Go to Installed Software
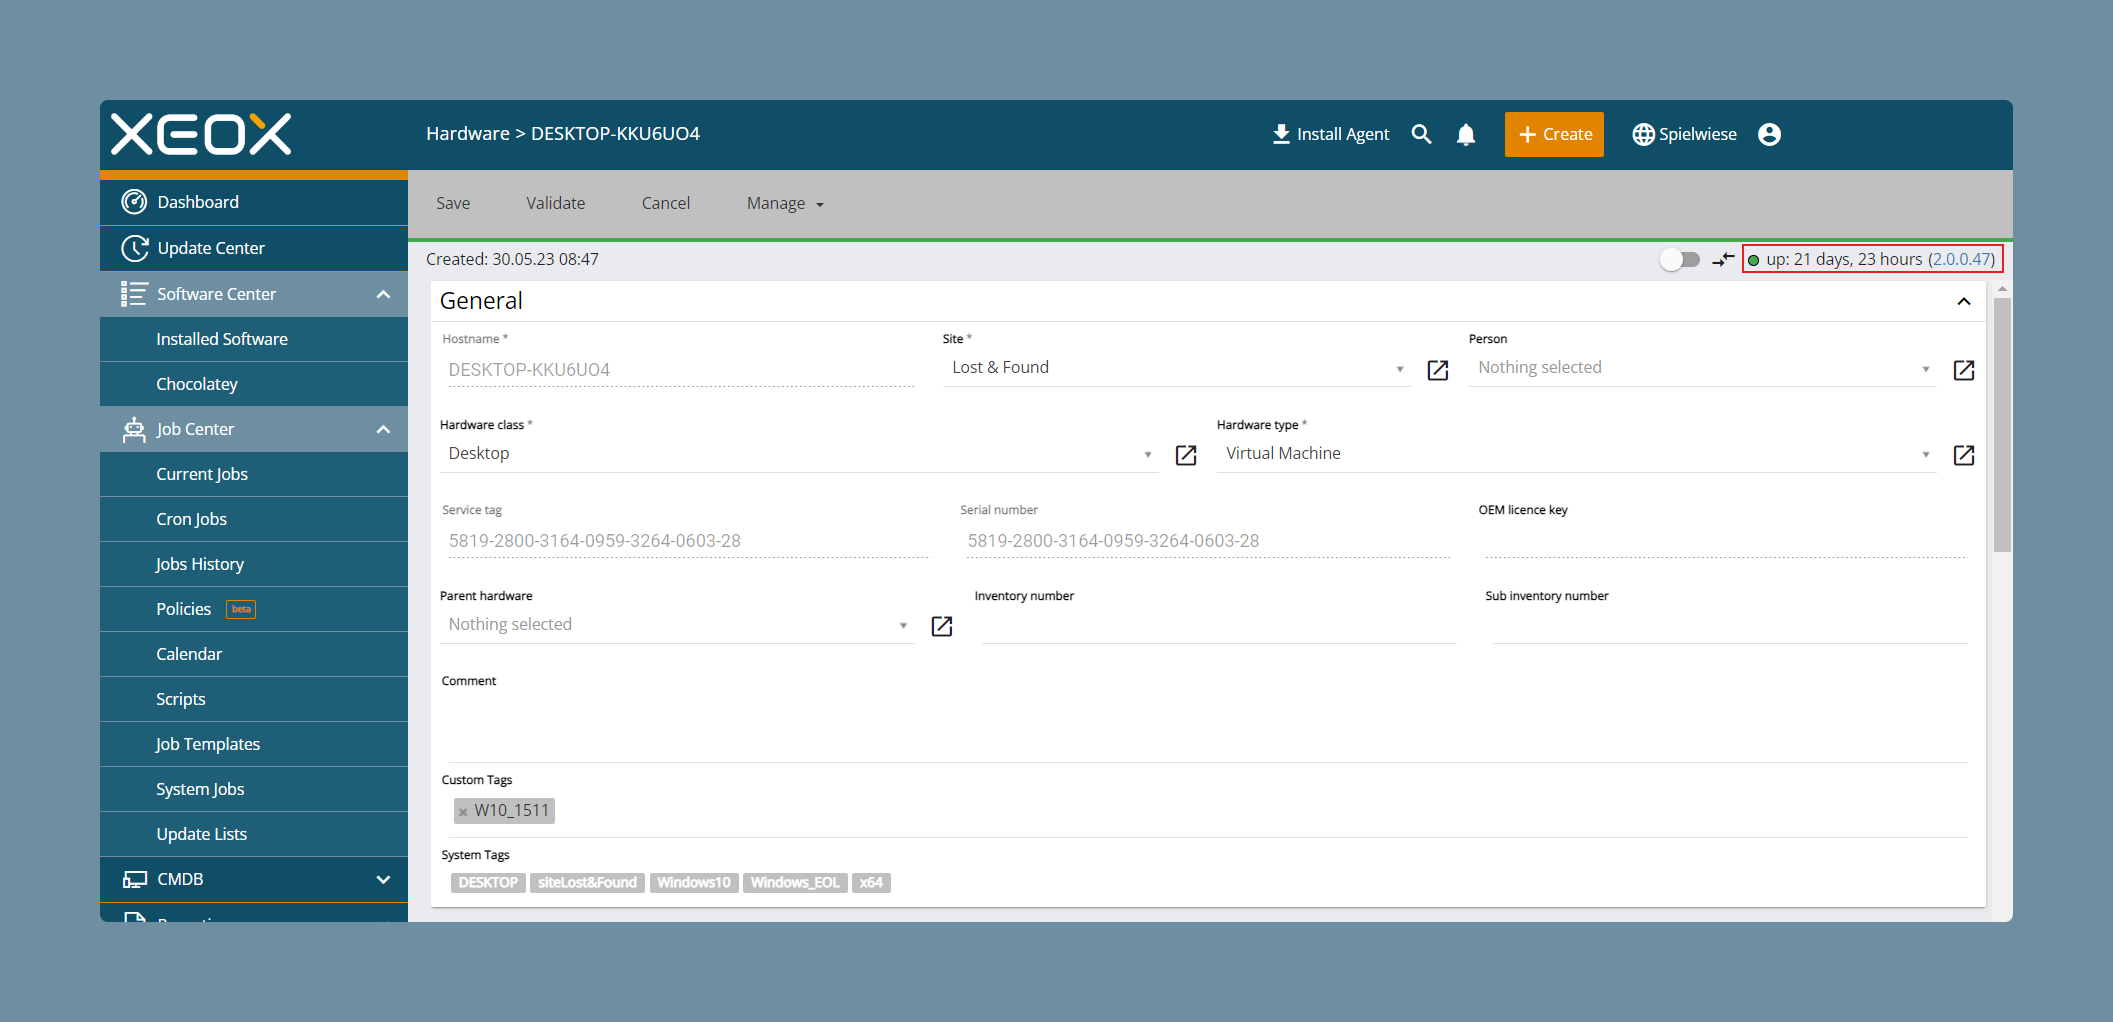The height and width of the screenshot is (1022, 2113). click(x=254, y=339)
